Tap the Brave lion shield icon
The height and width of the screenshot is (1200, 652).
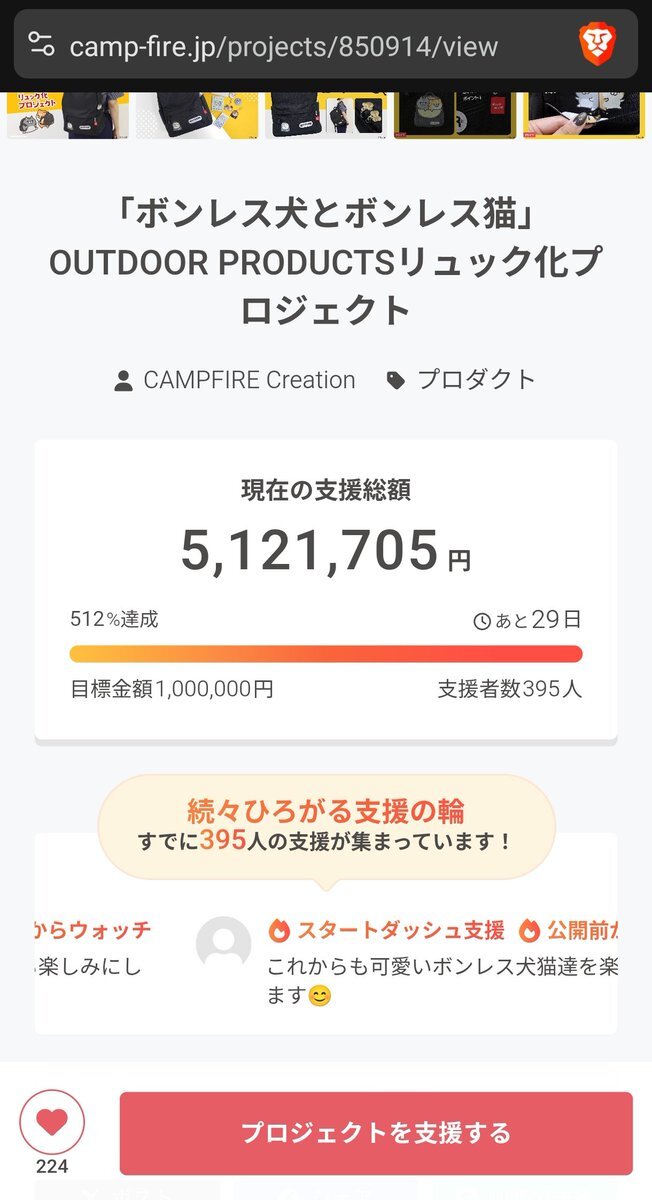[597, 43]
